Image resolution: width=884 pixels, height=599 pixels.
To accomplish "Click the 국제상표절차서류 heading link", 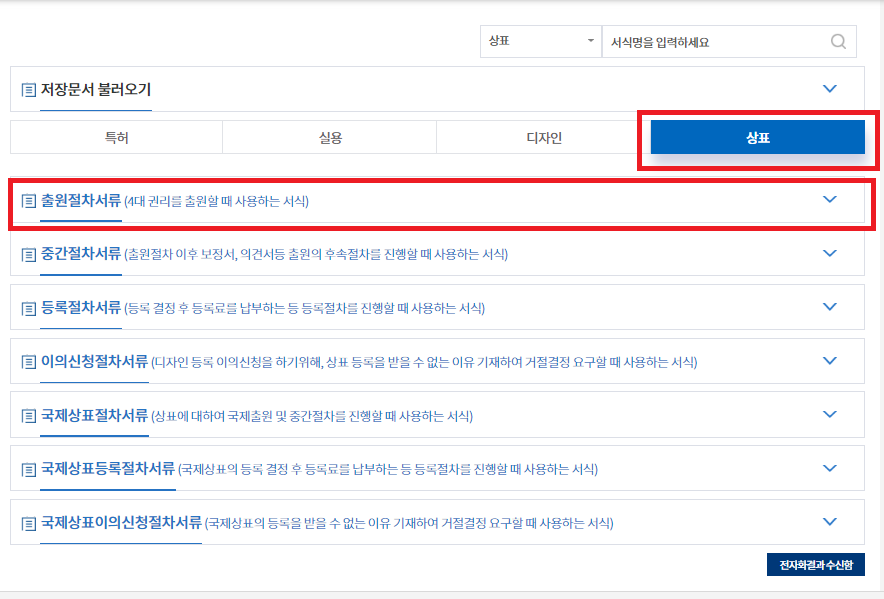I will (94, 416).
